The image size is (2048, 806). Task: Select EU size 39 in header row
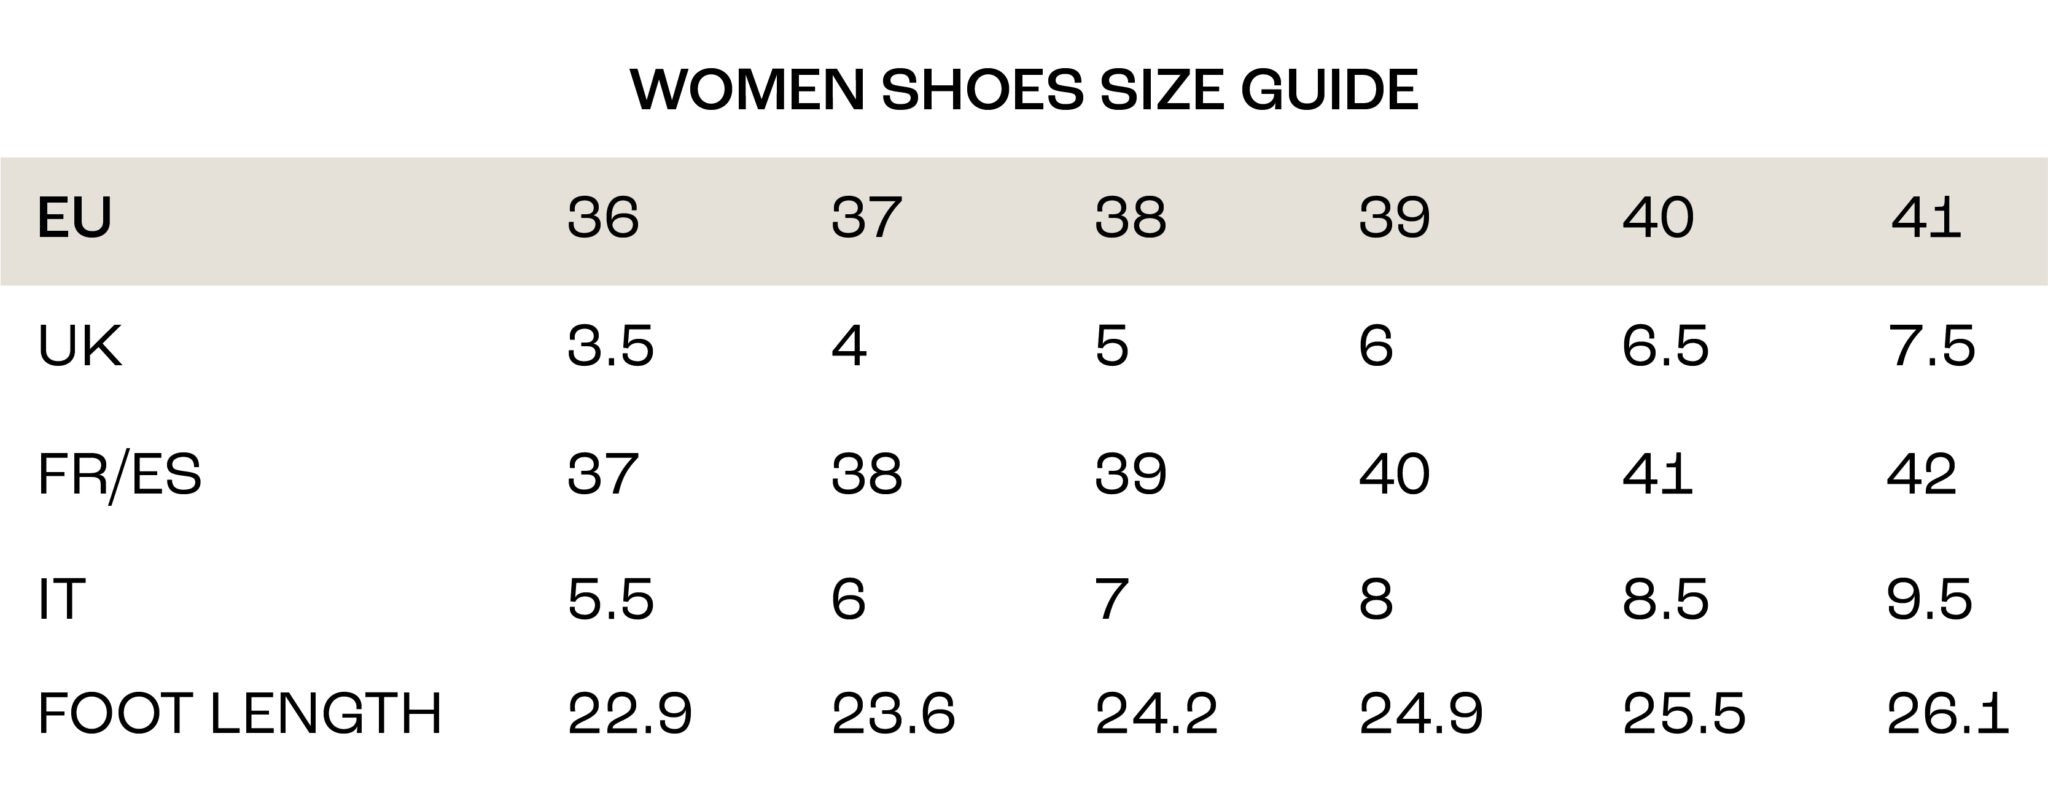[x=1394, y=218]
